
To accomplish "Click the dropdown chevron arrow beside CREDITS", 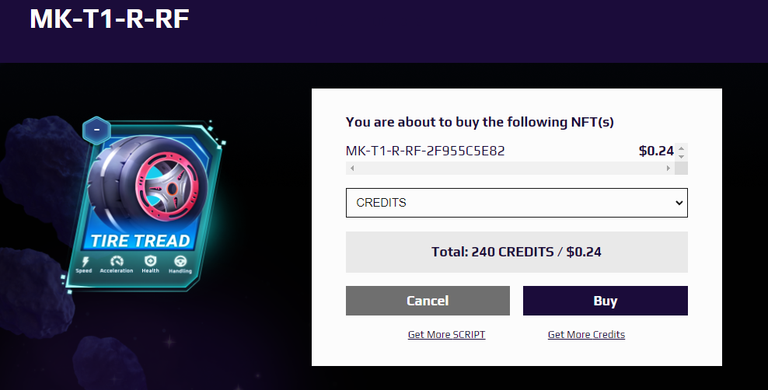I will coord(679,203).
